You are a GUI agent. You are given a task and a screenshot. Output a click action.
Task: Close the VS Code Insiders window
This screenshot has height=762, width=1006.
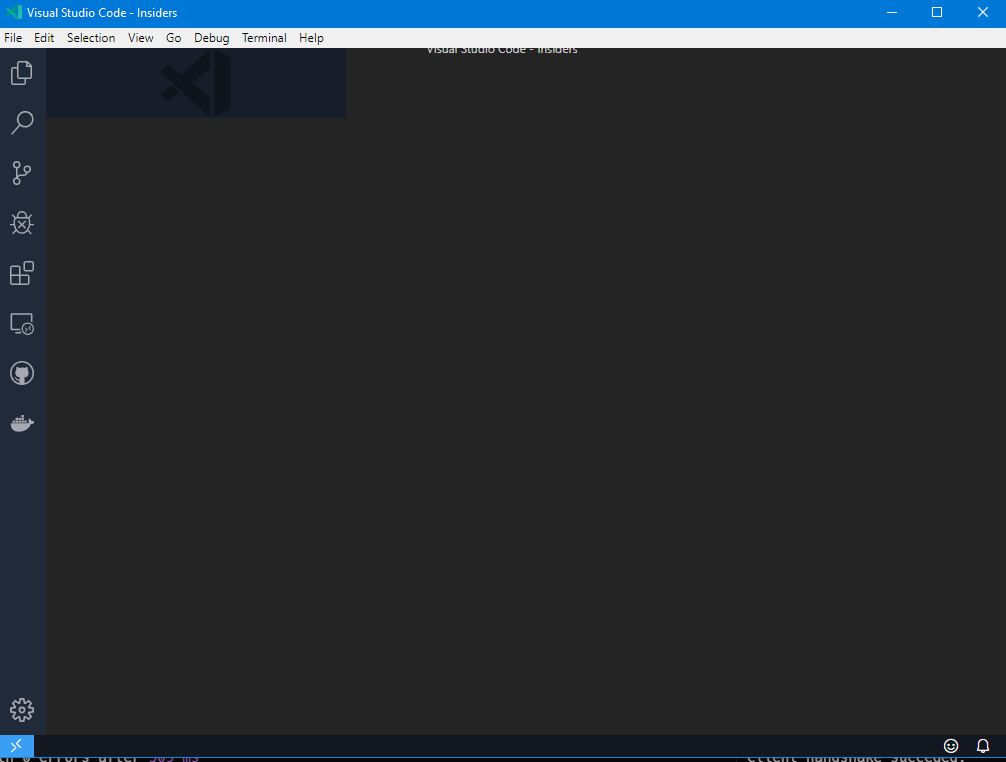[982, 12]
